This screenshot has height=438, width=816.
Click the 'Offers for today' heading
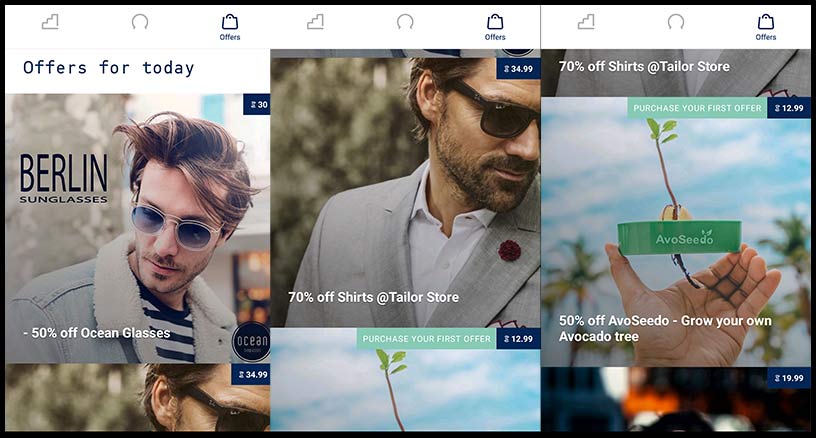pyautogui.click(x=108, y=68)
